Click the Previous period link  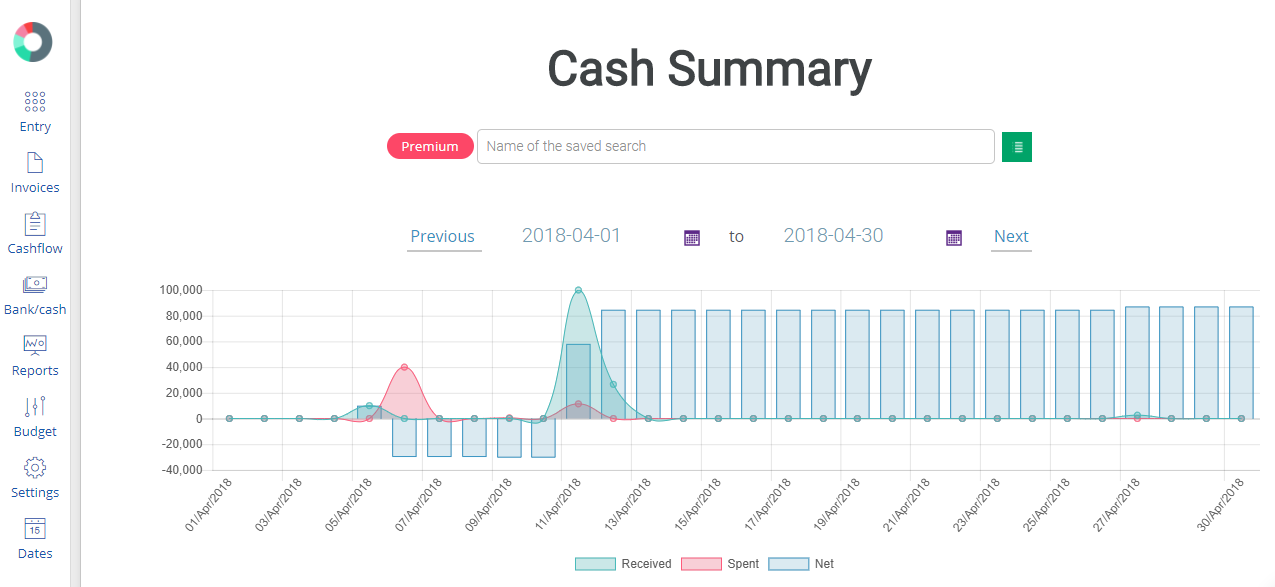tap(443, 236)
